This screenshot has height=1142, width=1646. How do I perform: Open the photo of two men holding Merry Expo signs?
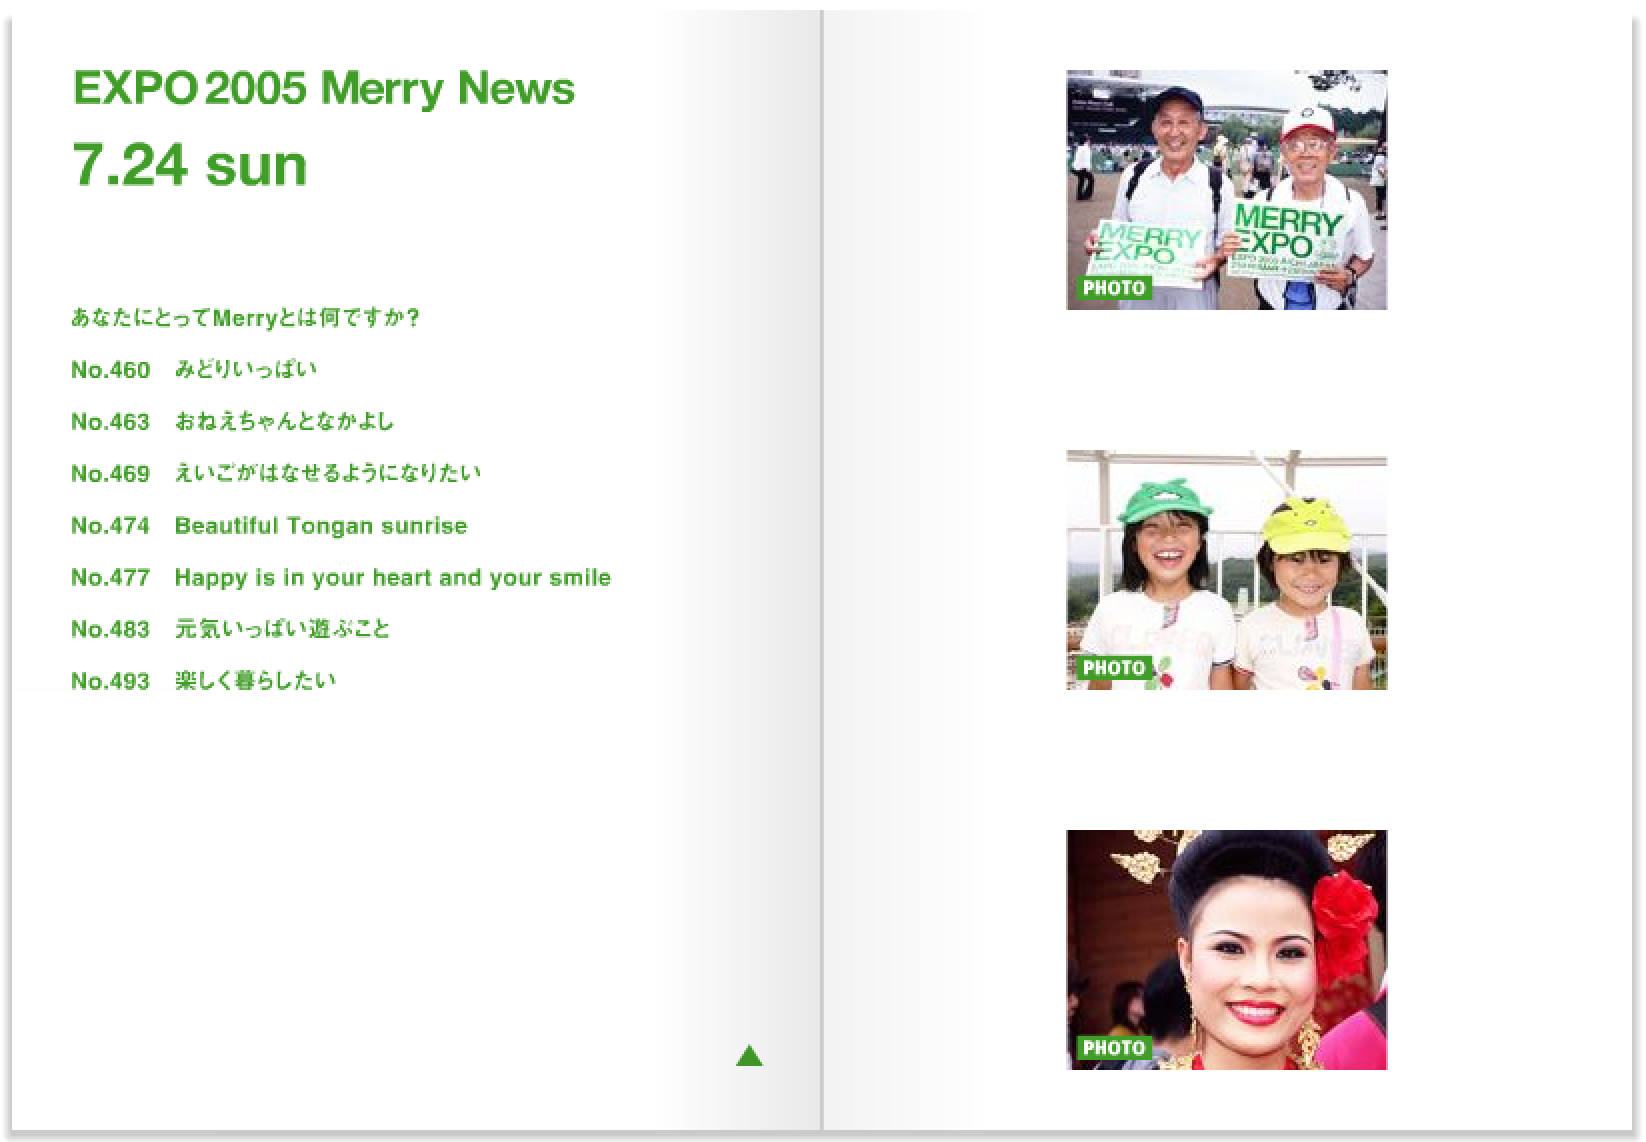(1226, 190)
